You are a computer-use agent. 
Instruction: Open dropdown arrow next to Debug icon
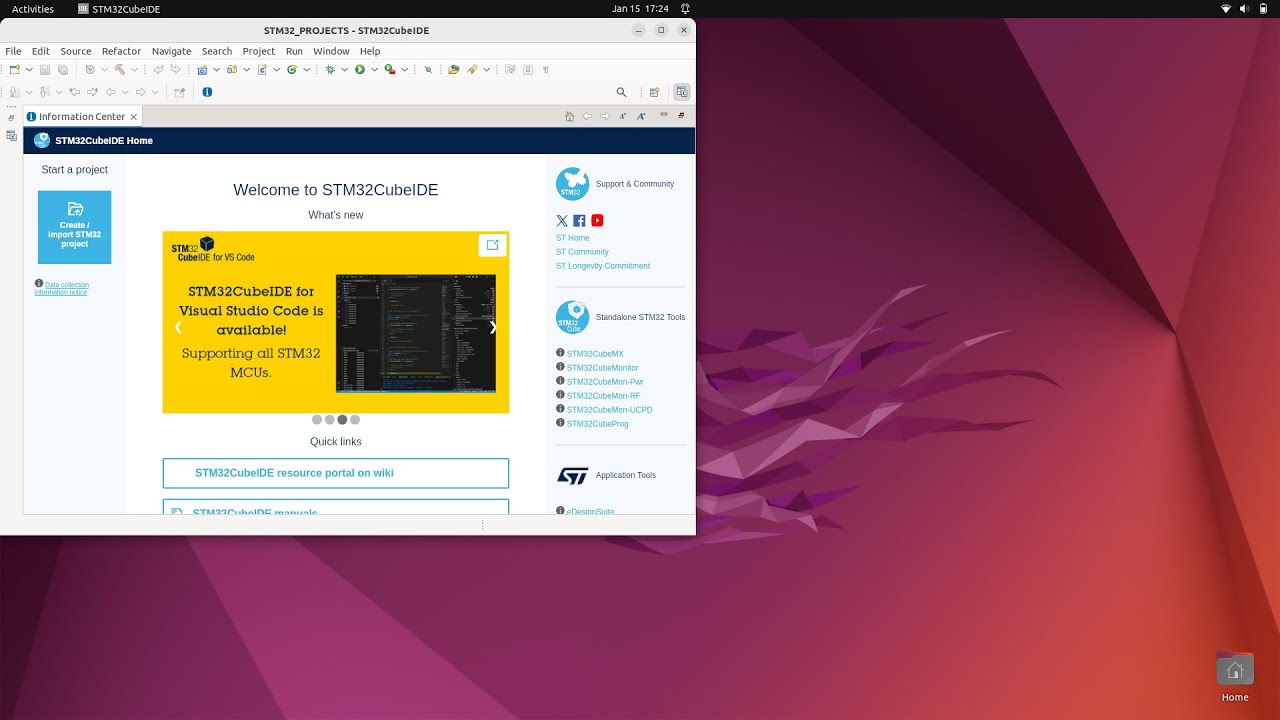pos(344,70)
